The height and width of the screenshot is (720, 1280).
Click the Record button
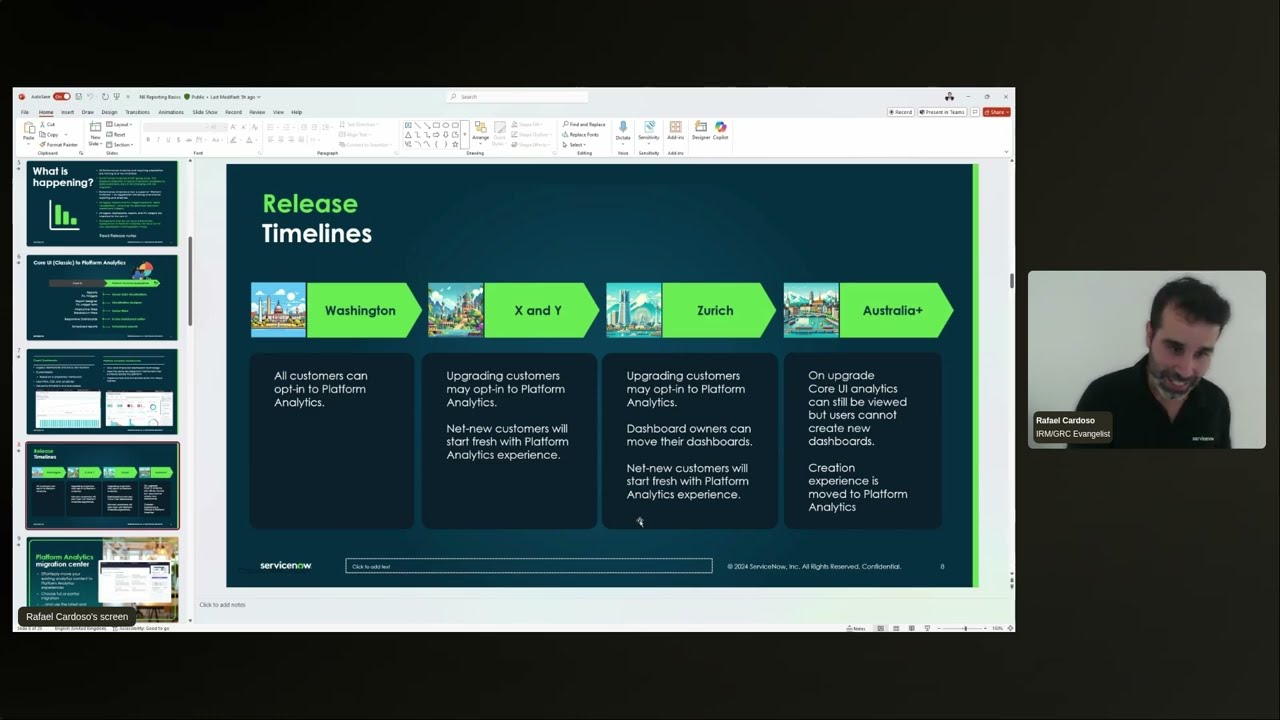click(x=901, y=112)
